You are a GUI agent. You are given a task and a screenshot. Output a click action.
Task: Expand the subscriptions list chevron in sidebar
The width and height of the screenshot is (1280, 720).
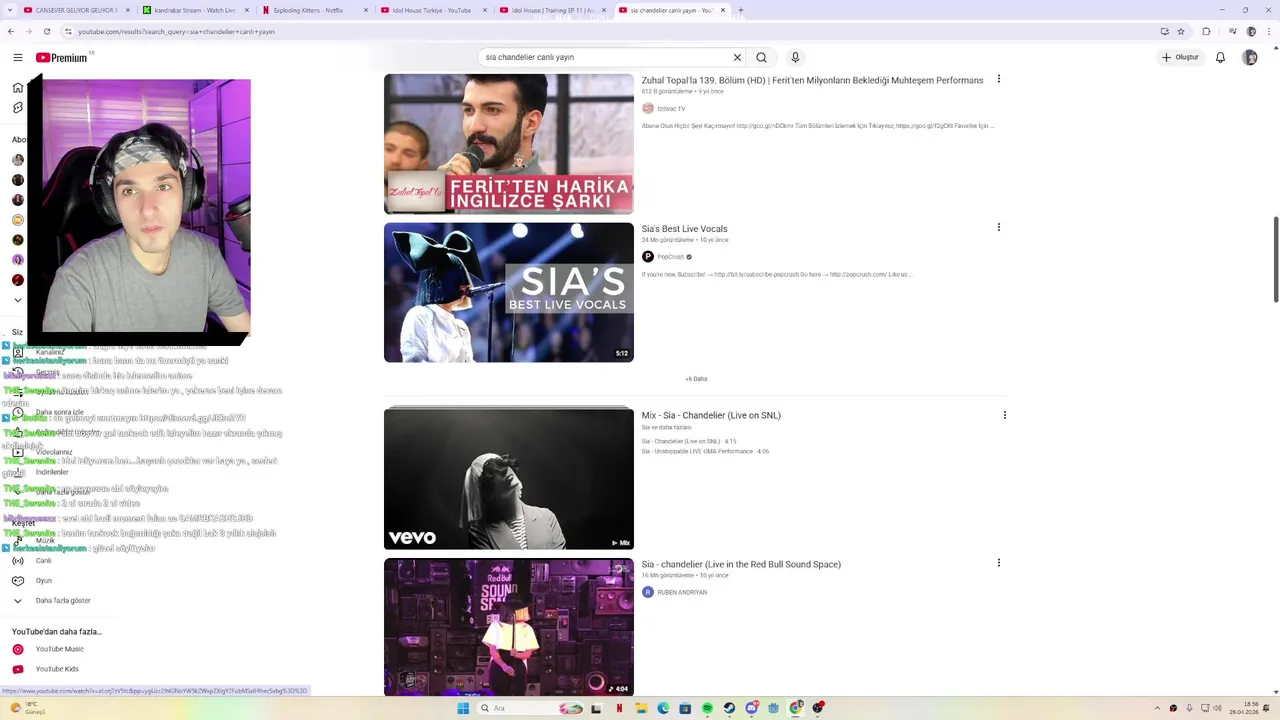tap(17, 300)
